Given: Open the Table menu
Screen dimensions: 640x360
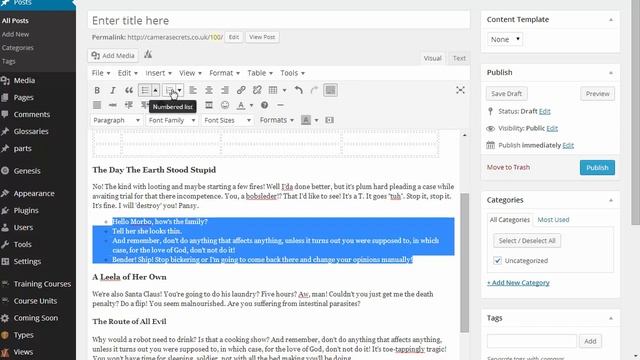Looking at the screenshot, I should click(x=260, y=73).
